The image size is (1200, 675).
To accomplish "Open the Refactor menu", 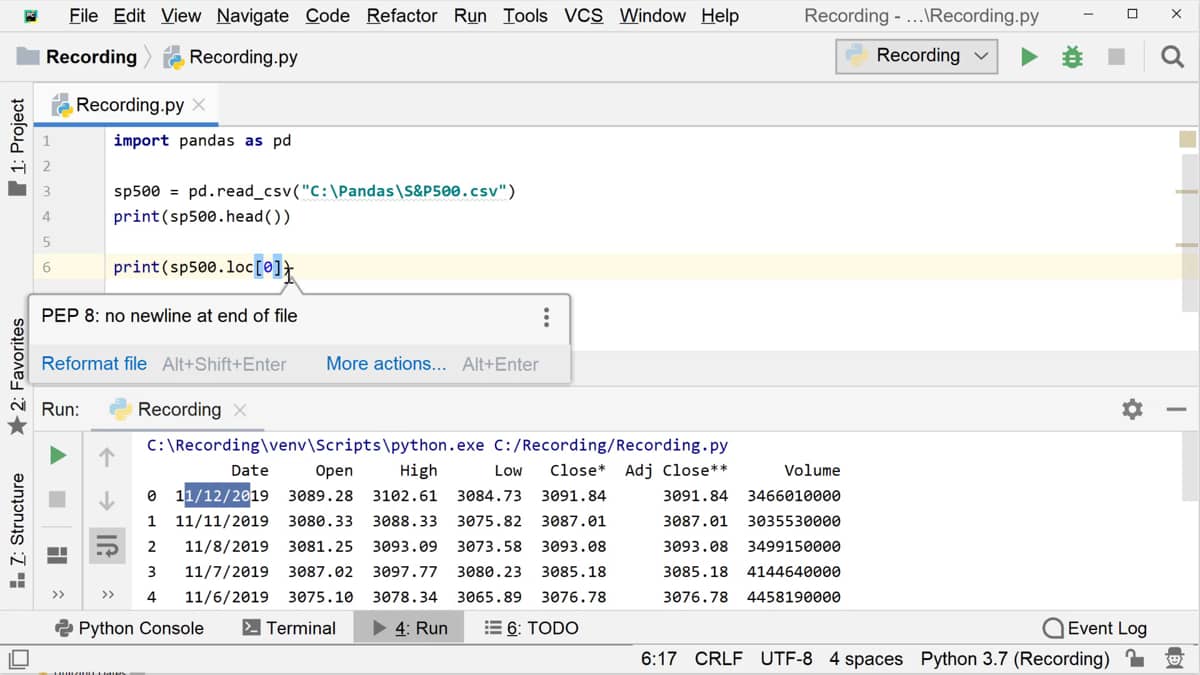I will point(402,16).
